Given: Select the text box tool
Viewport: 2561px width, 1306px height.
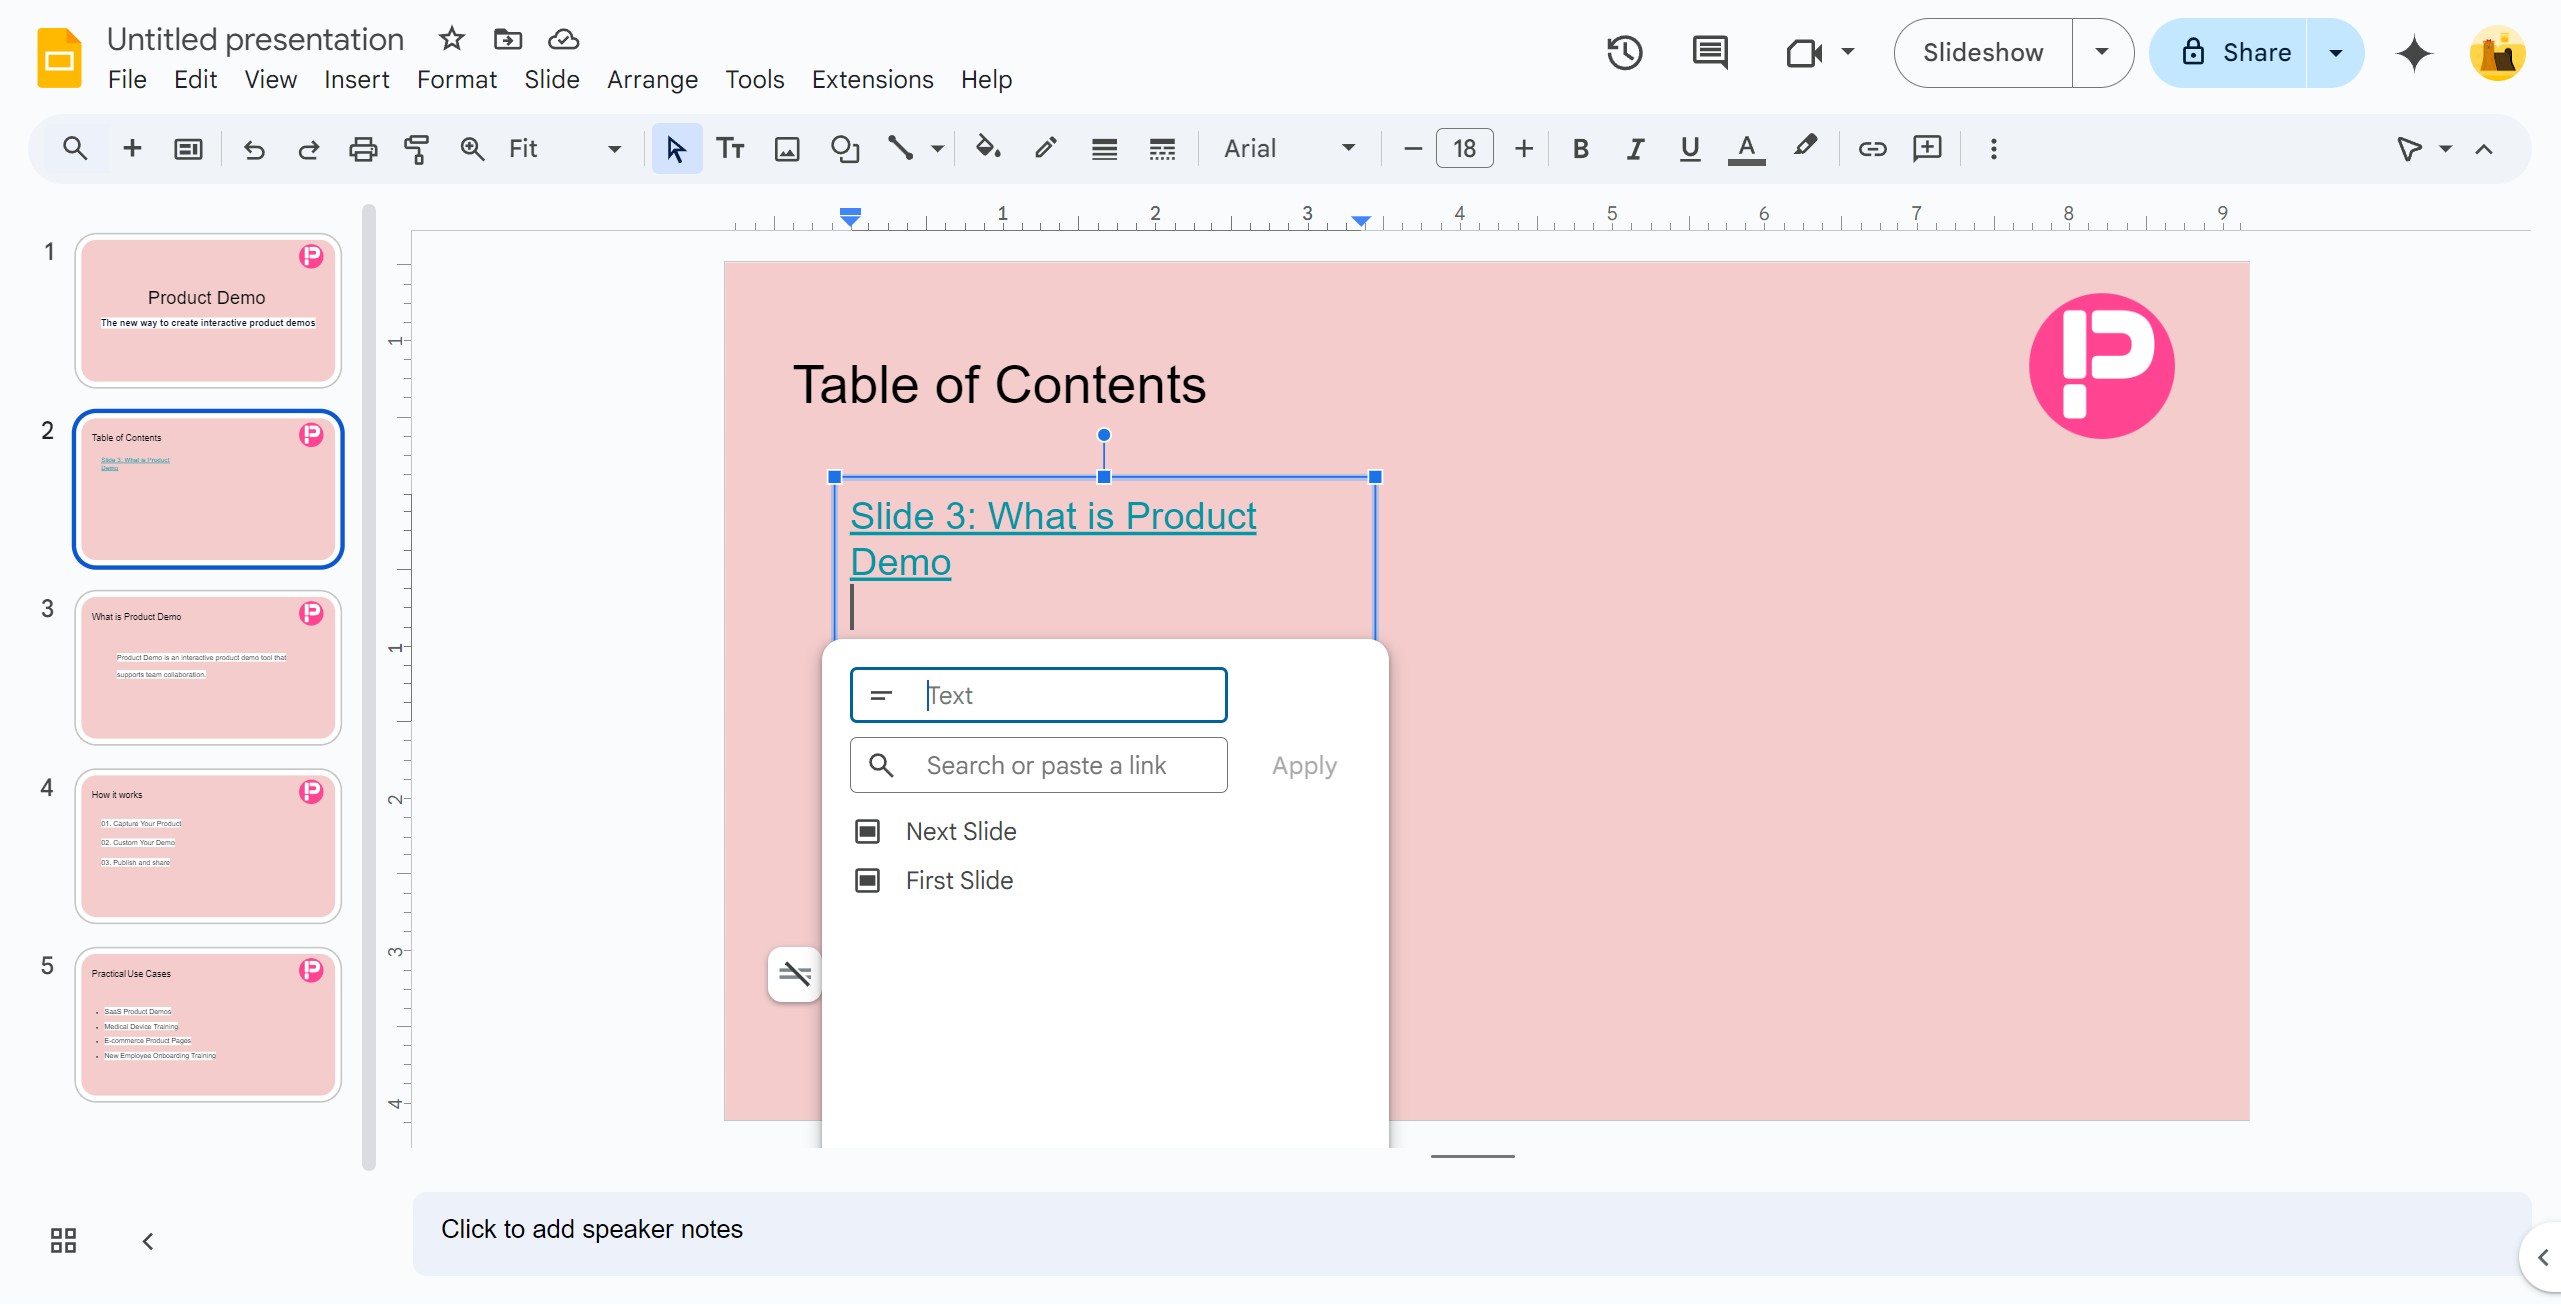Looking at the screenshot, I should click(x=730, y=149).
